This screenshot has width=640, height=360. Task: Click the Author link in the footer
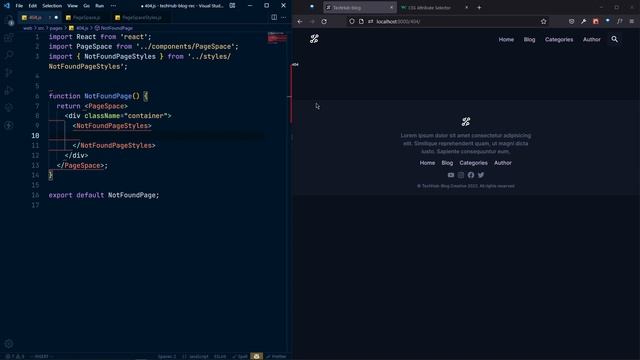tap(503, 163)
